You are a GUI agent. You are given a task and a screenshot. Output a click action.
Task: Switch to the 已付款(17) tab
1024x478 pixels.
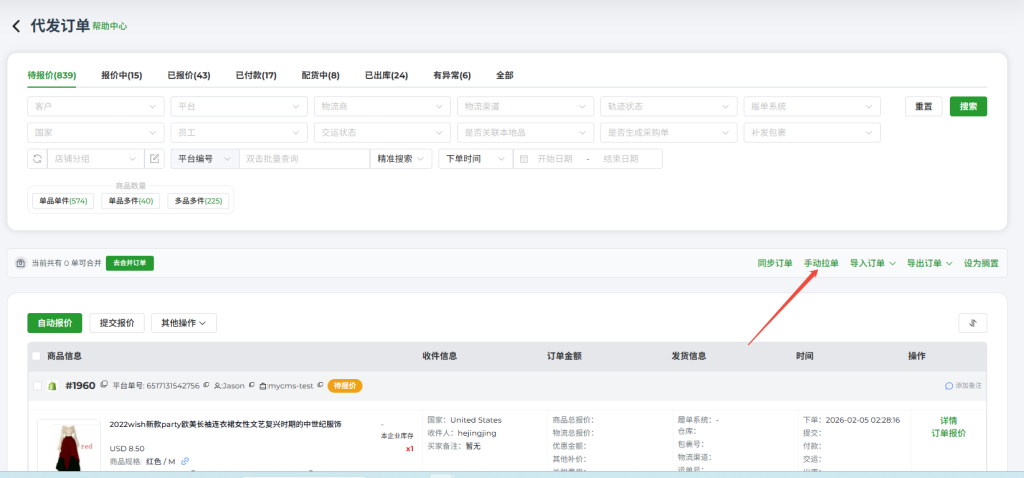tap(255, 75)
